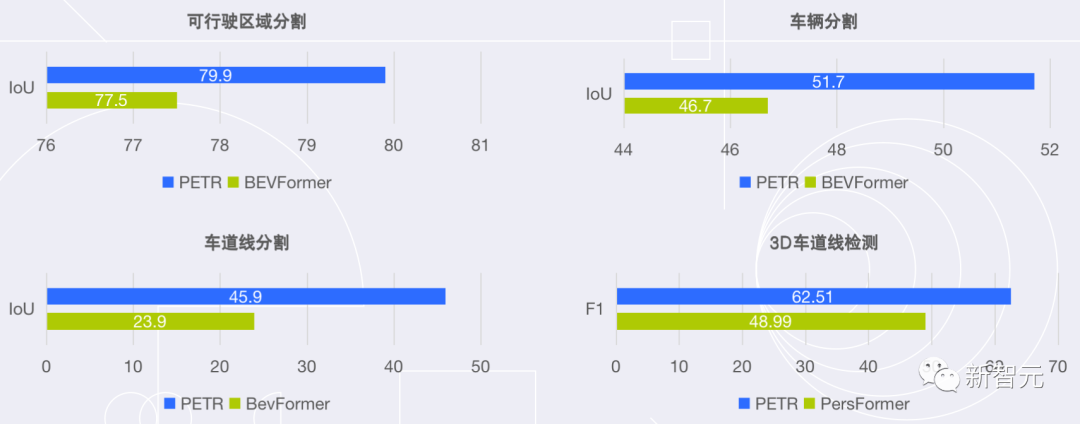Click the 3D车道线检测 chart title
The width and height of the screenshot is (1080, 424).
[824, 242]
